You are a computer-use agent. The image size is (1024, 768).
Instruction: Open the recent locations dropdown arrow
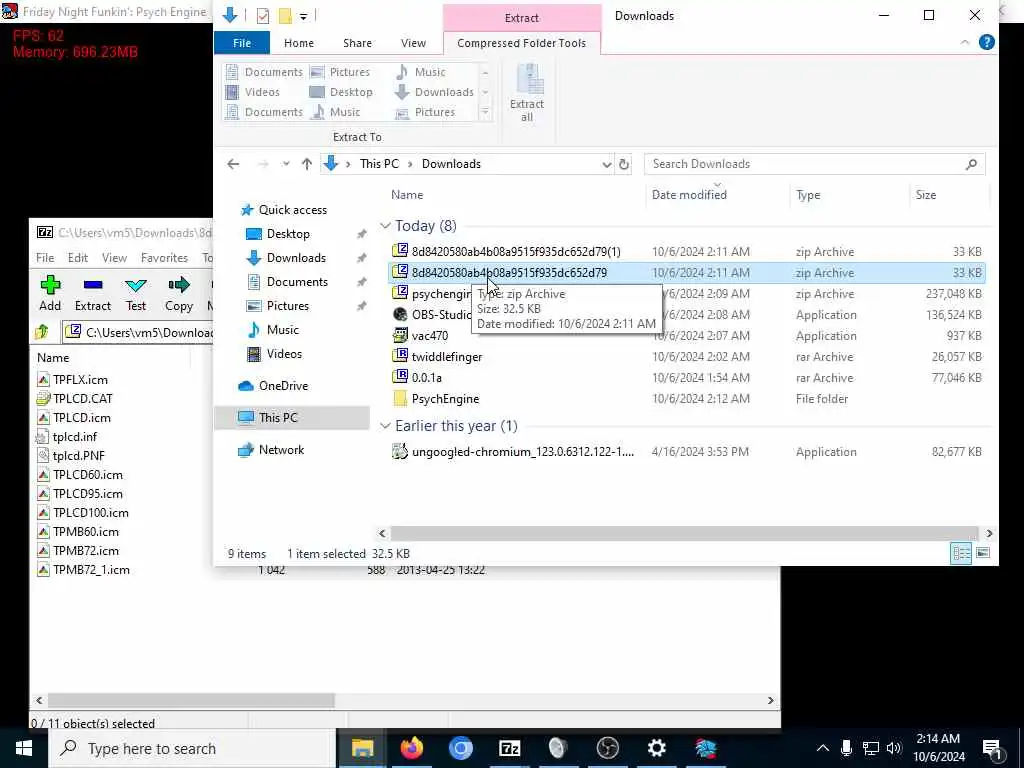(286, 164)
